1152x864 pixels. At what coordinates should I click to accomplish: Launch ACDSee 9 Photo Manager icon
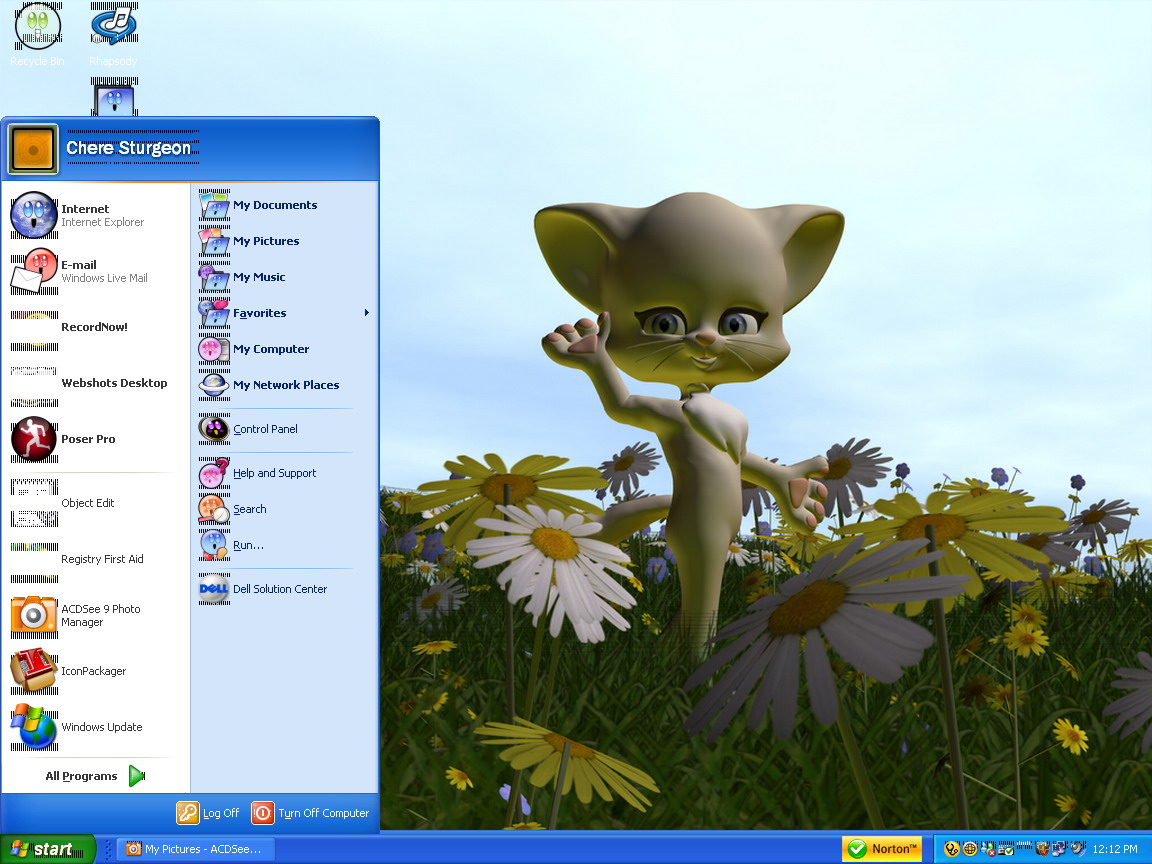34,616
